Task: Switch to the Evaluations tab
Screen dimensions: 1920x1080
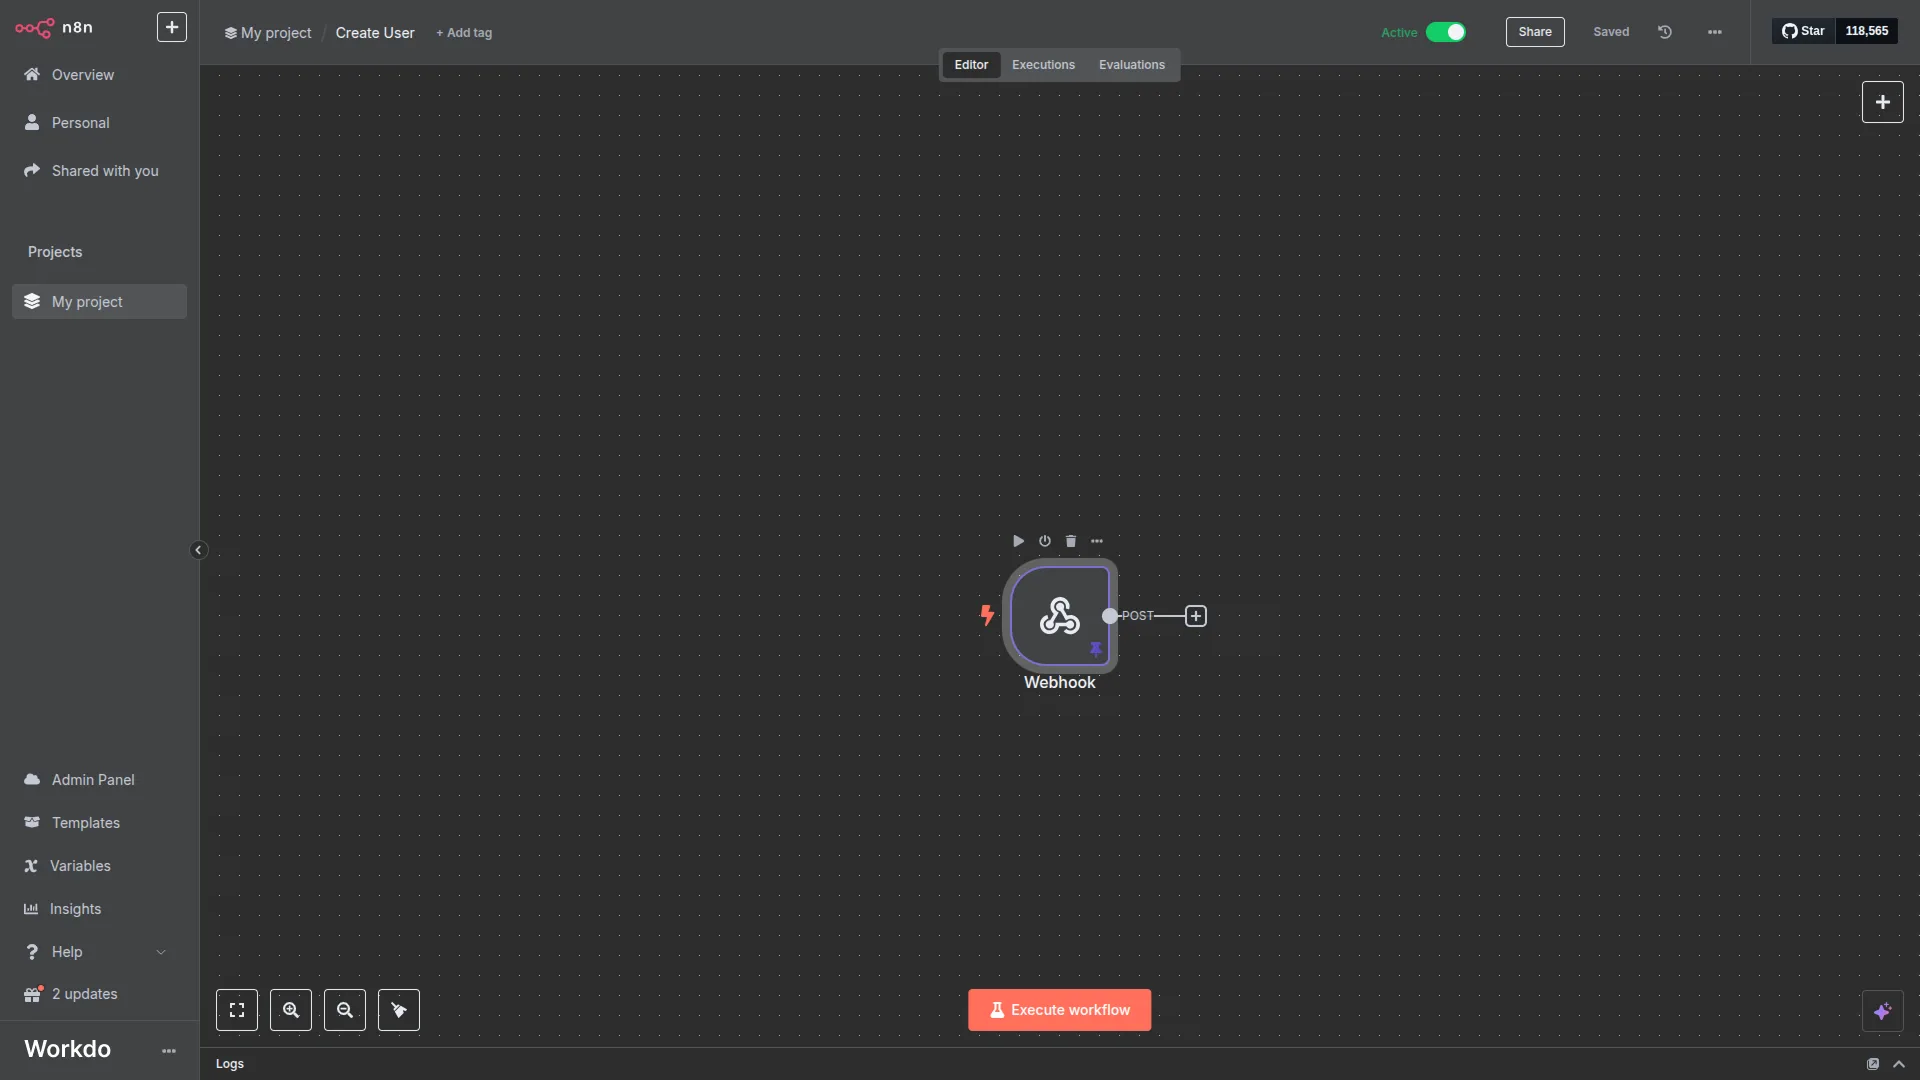Action: click(1131, 65)
